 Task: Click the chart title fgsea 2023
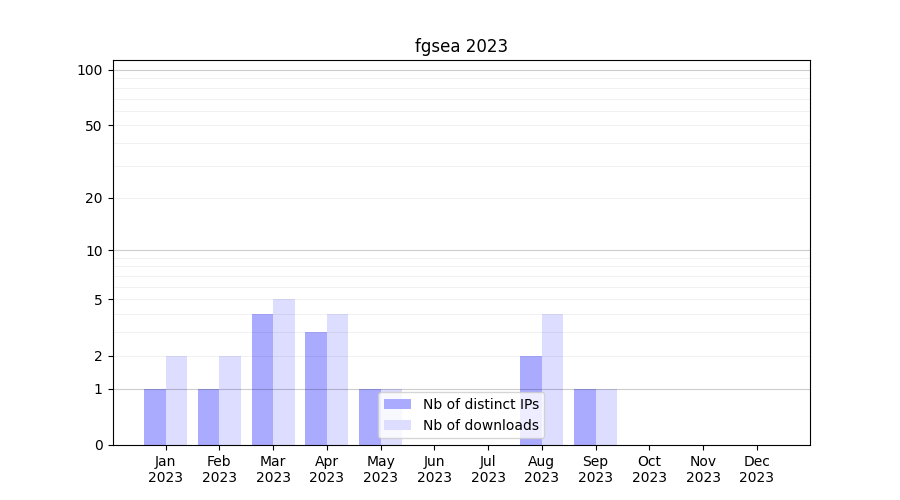[x=461, y=46]
